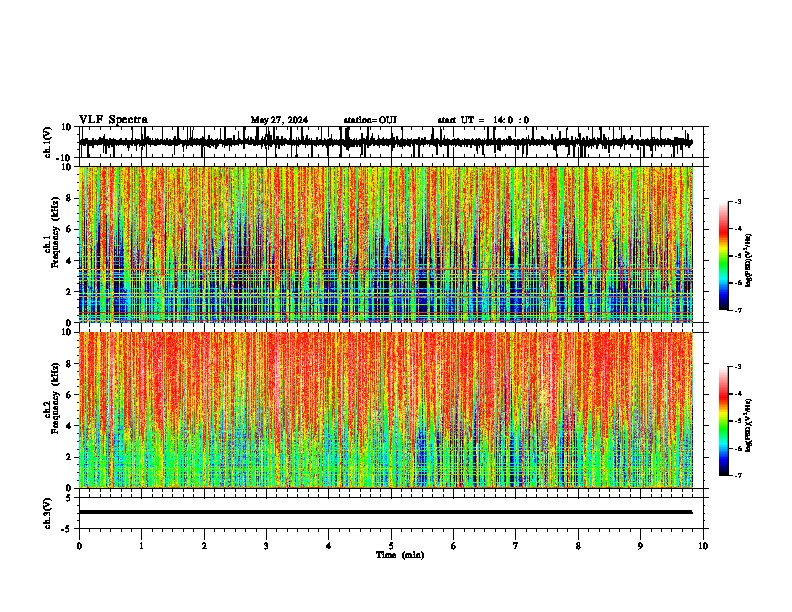Viewport: 792px width, 612px height.
Task: Click the "8" kHz tick on ch.1 spectrogram
Action: (x=69, y=198)
